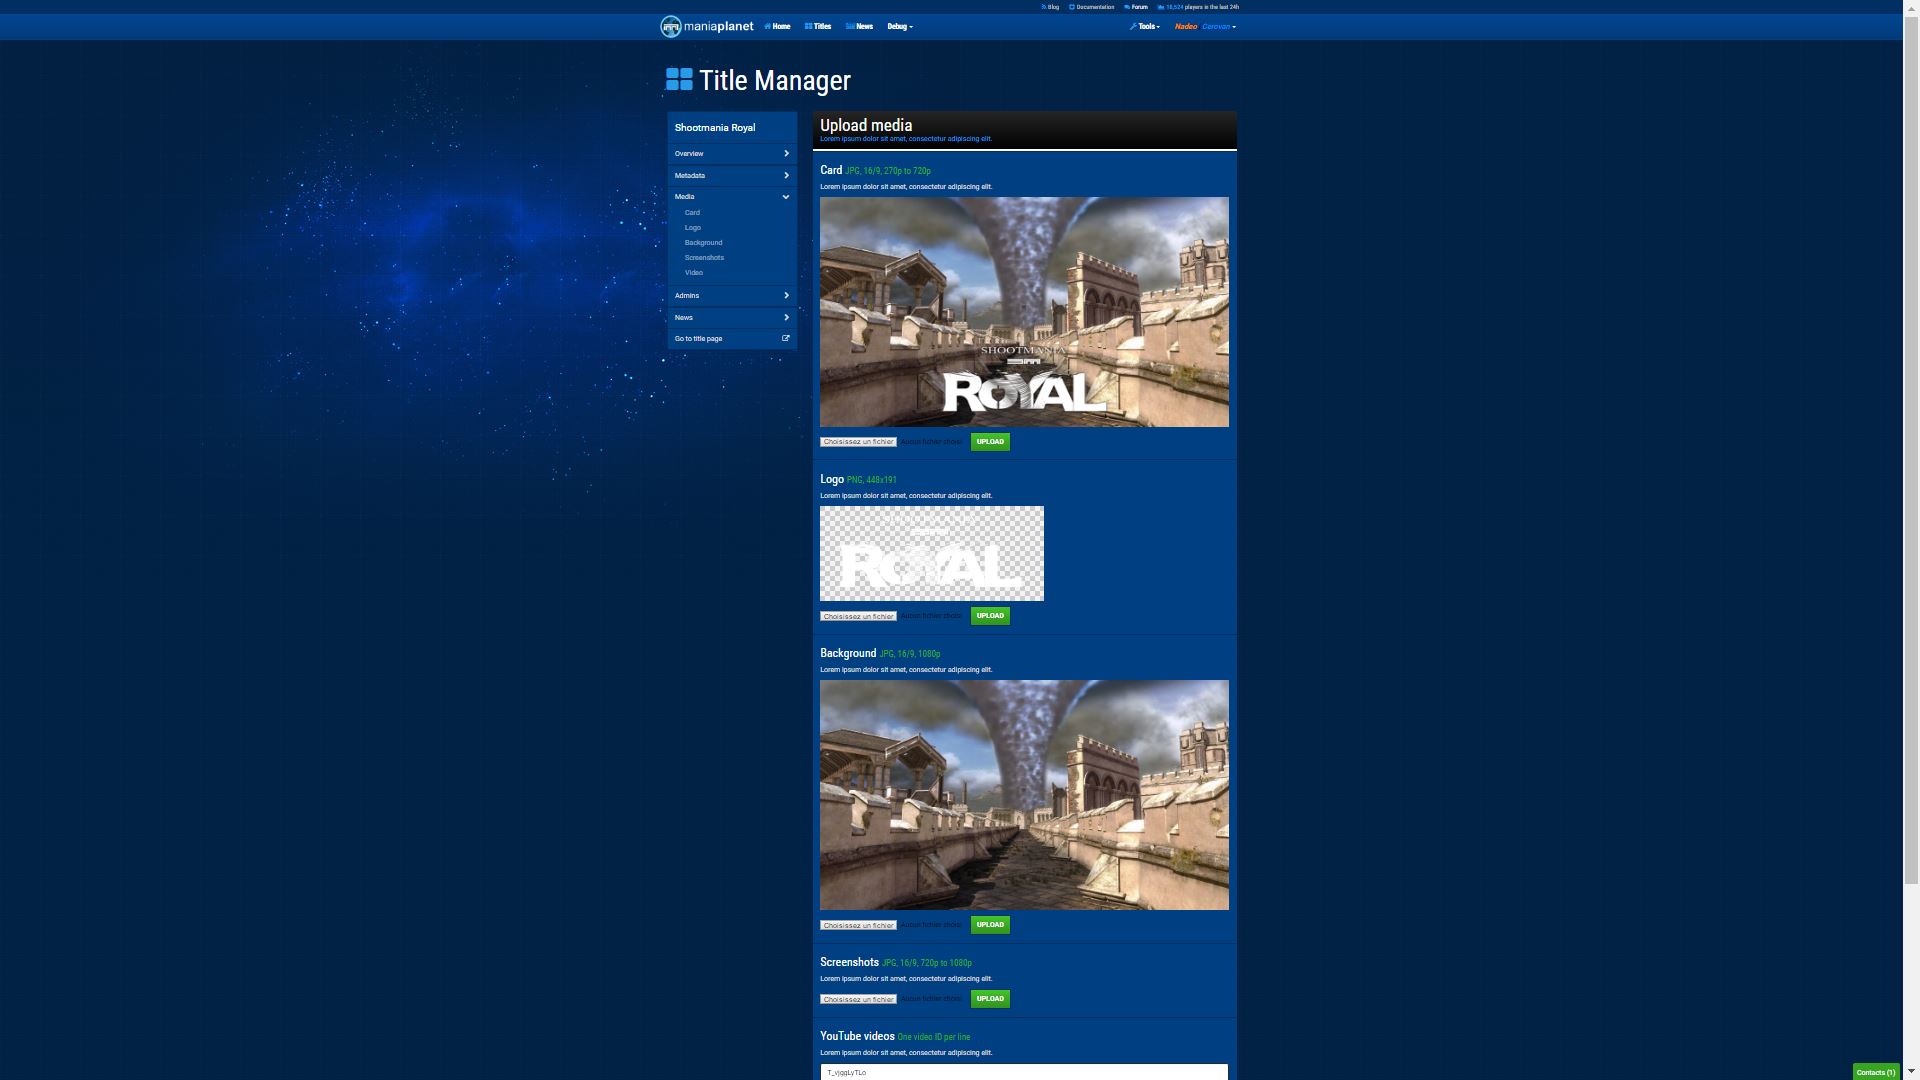This screenshot has height=1080, width=1920.
Task: Upload the Card image
Action: click(x=990, y=442)
